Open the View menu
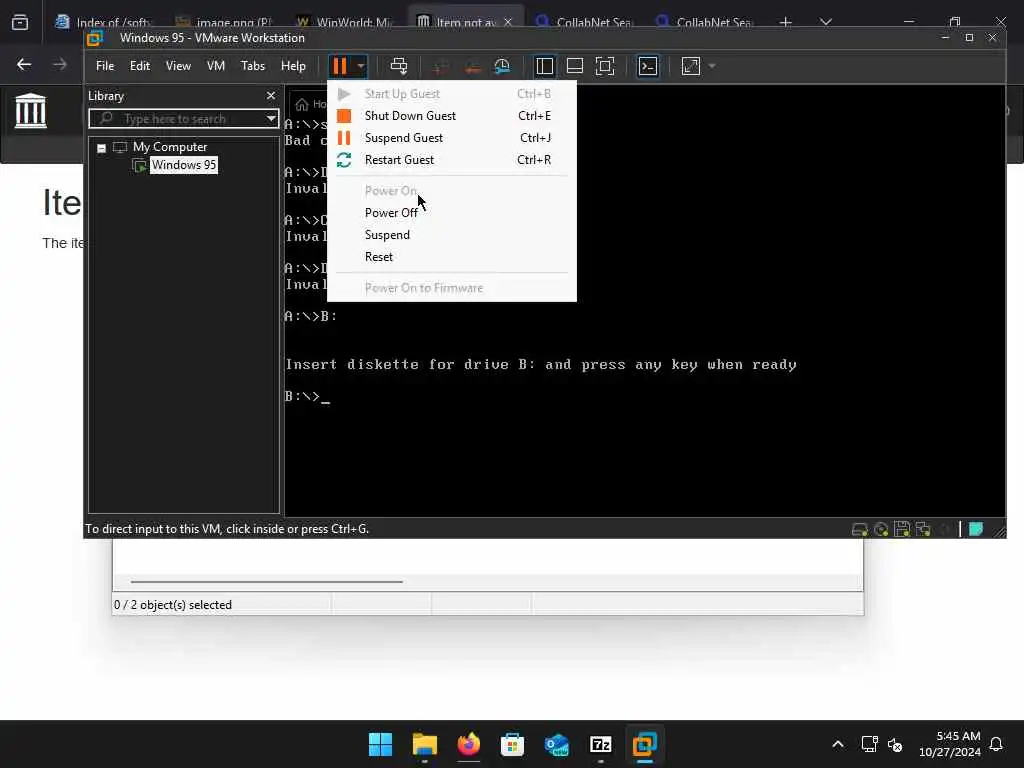The width and height of the screenshot is (1024, 768). click(178, 66)
